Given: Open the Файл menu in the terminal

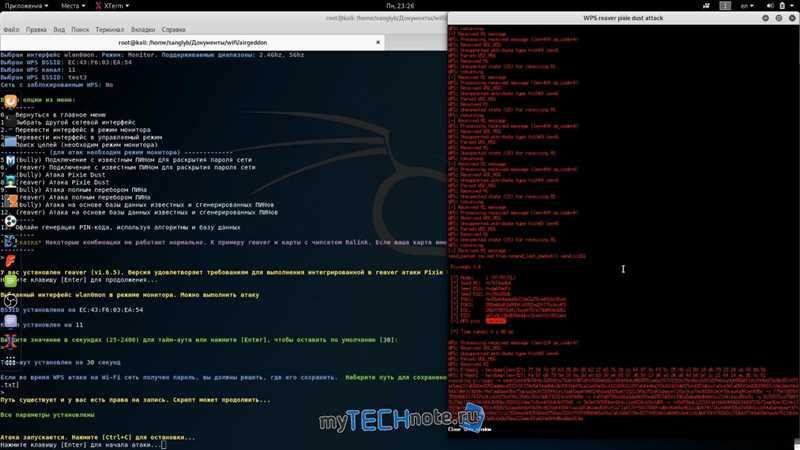Looking at the screenshot, I should 11,30.
